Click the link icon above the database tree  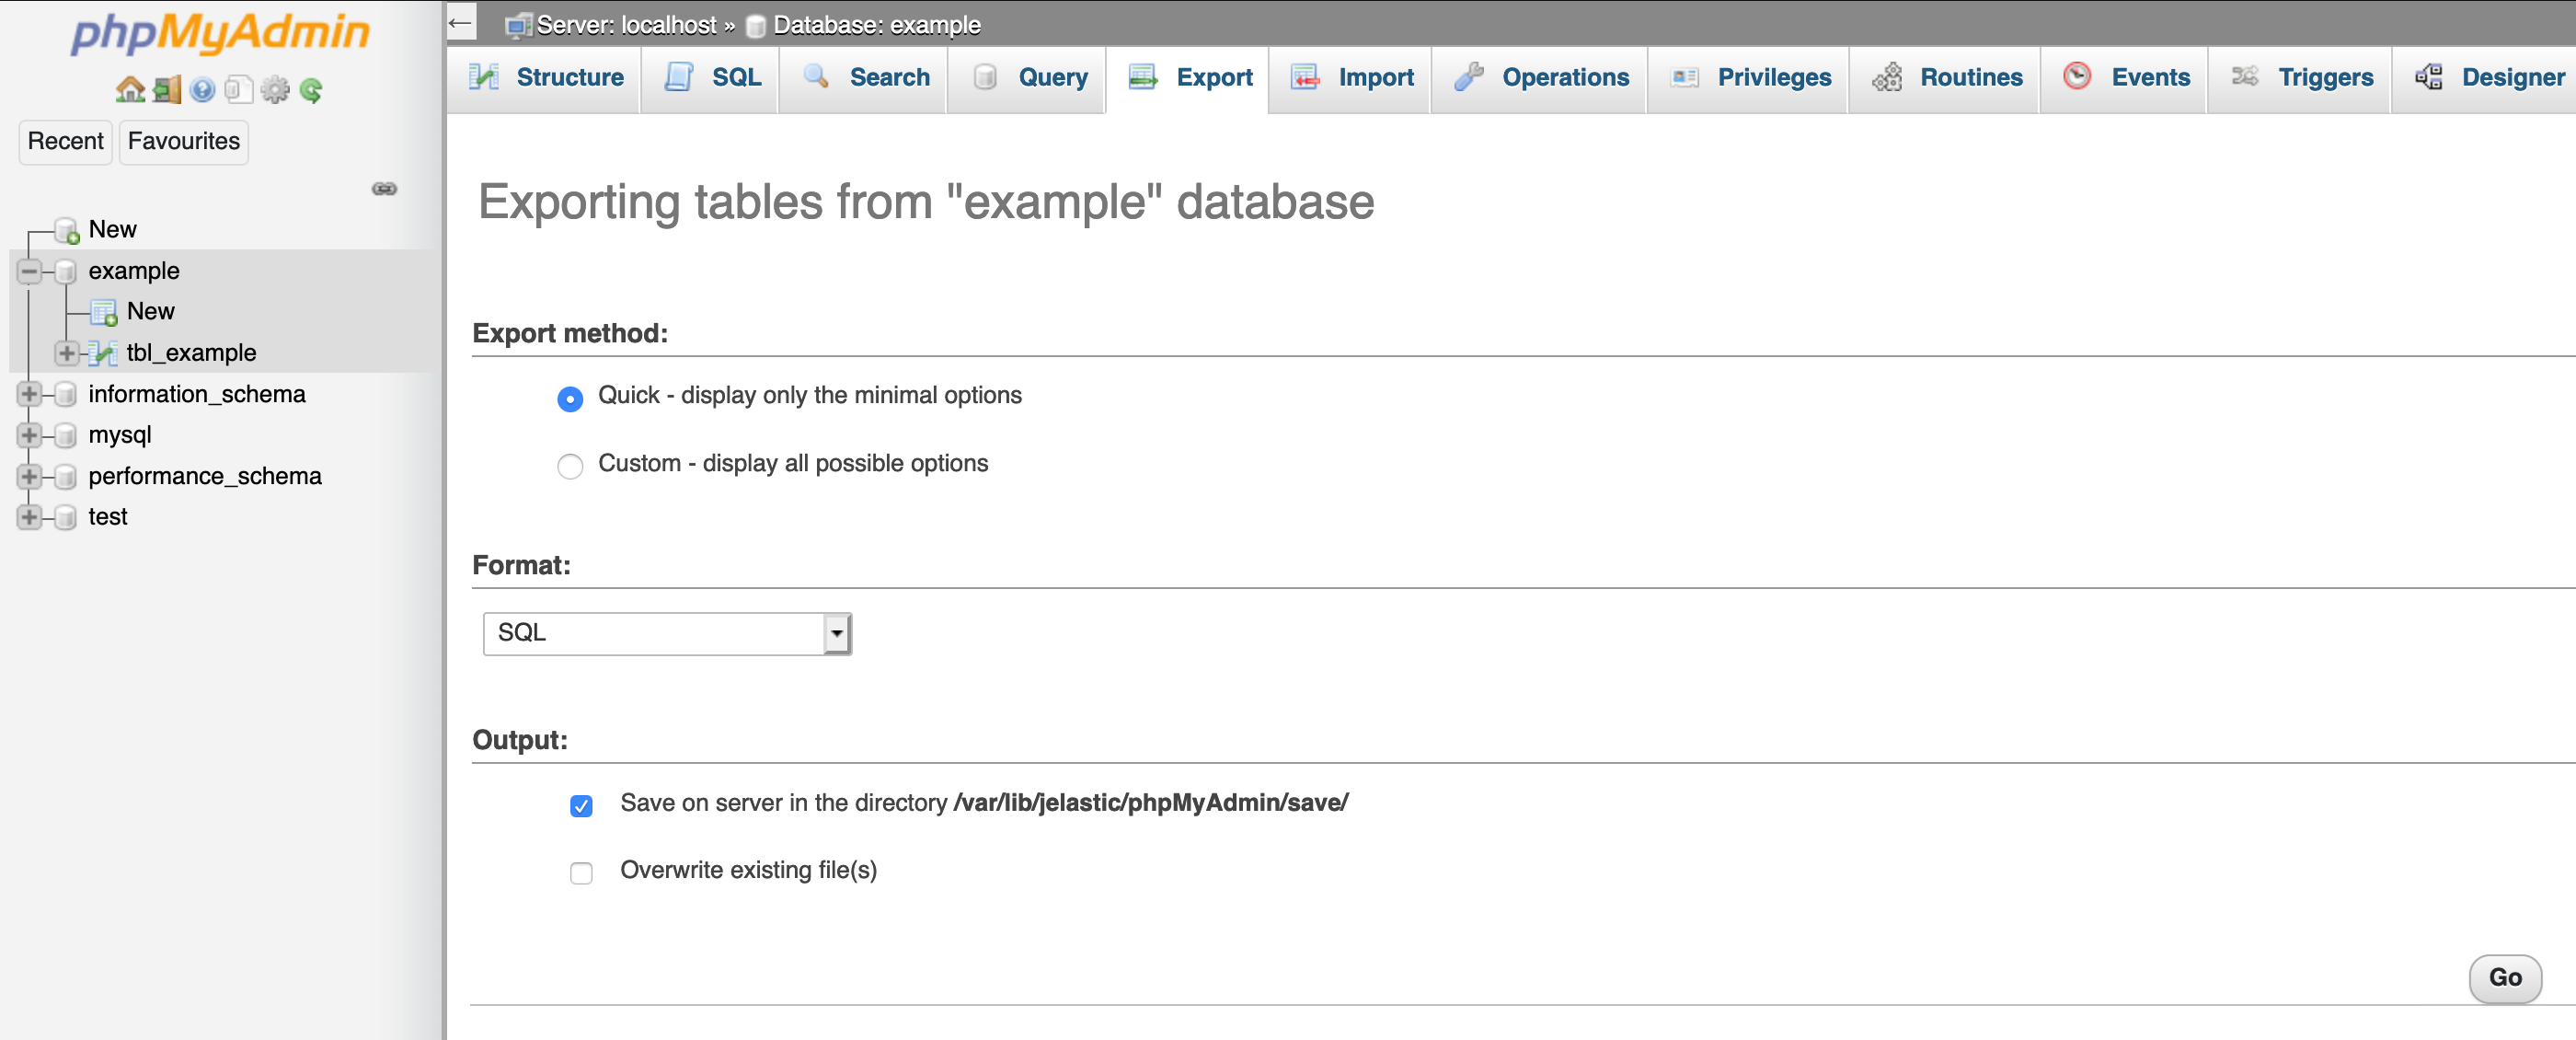pos(384,188)
